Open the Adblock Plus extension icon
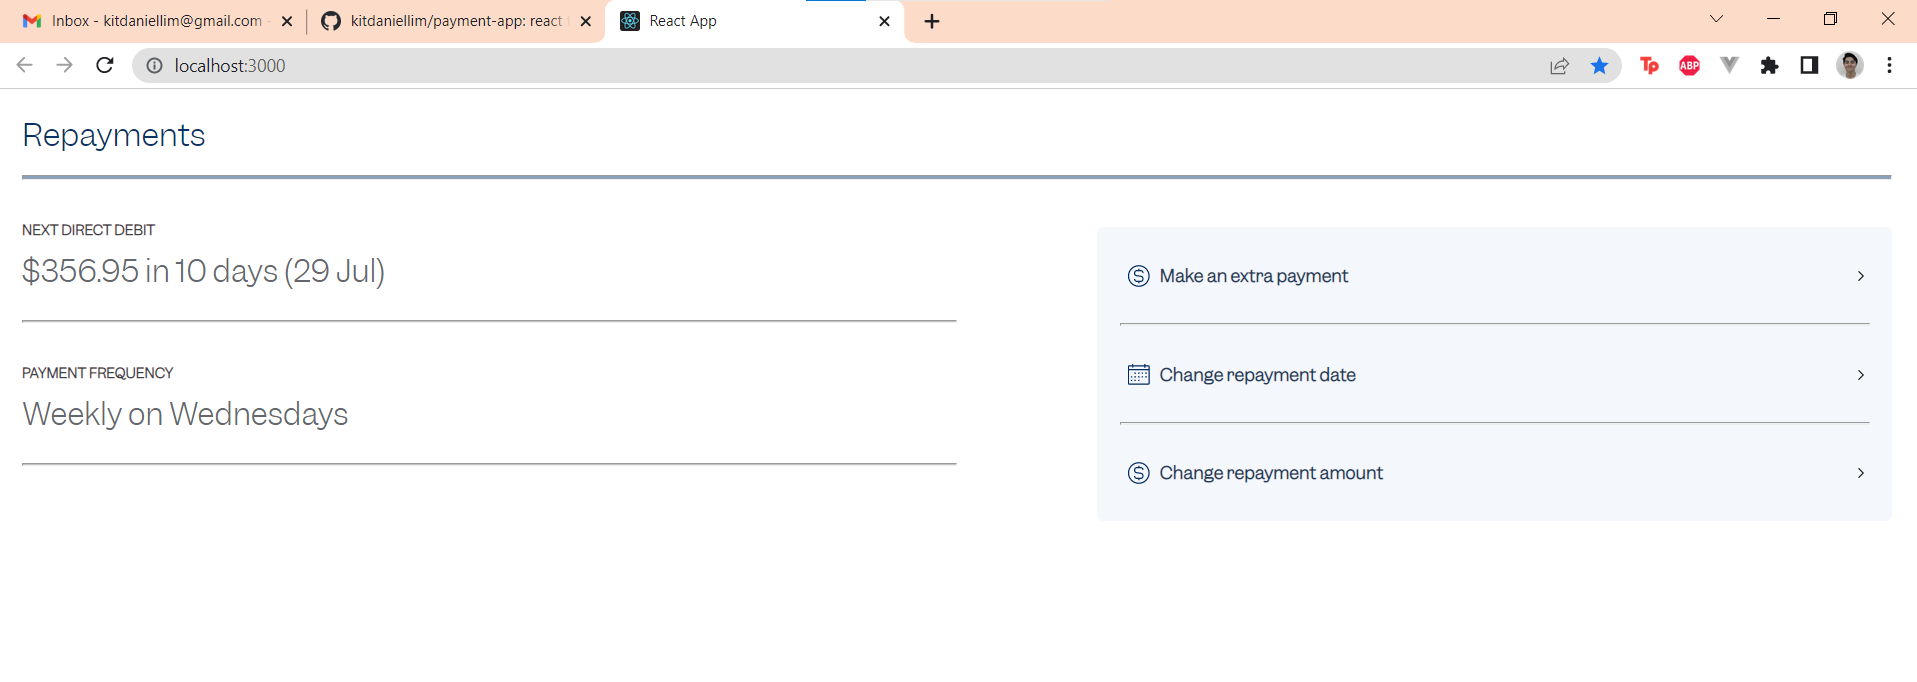 1689,65
